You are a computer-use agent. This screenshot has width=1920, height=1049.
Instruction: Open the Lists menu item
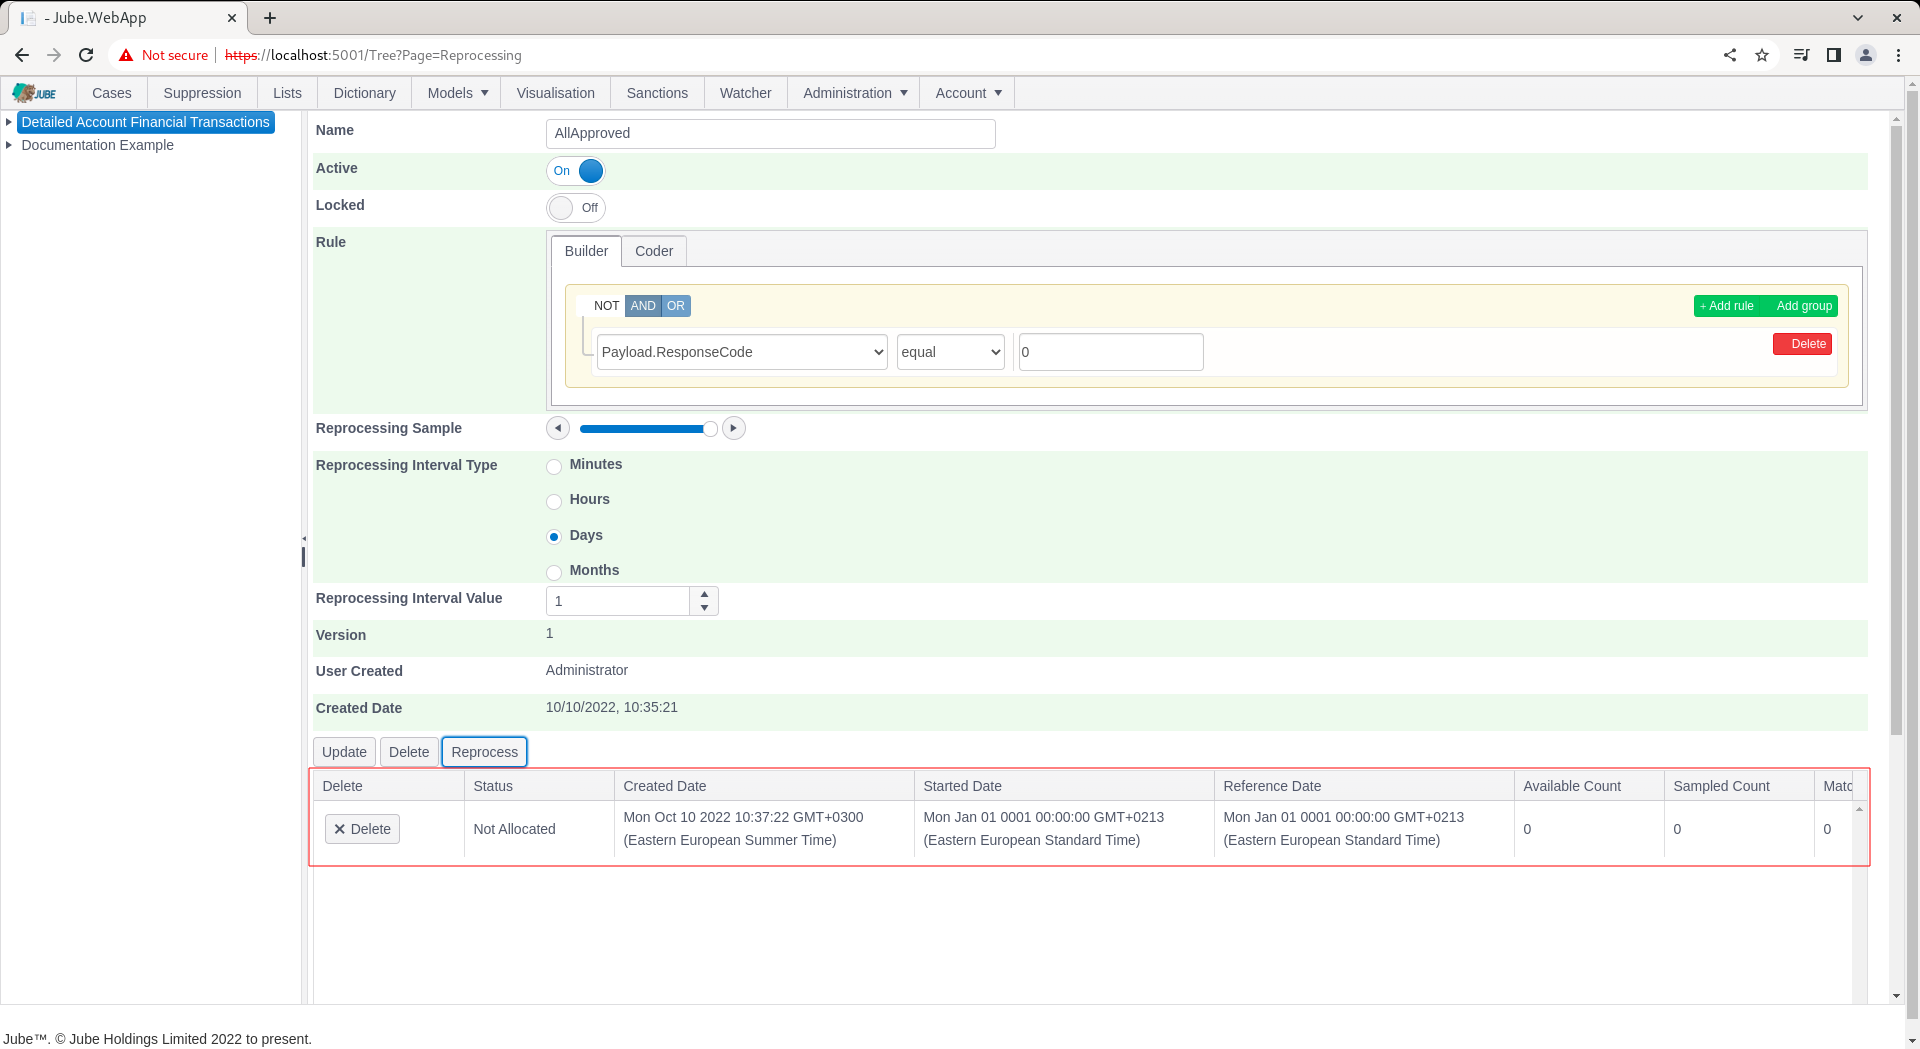287,93
